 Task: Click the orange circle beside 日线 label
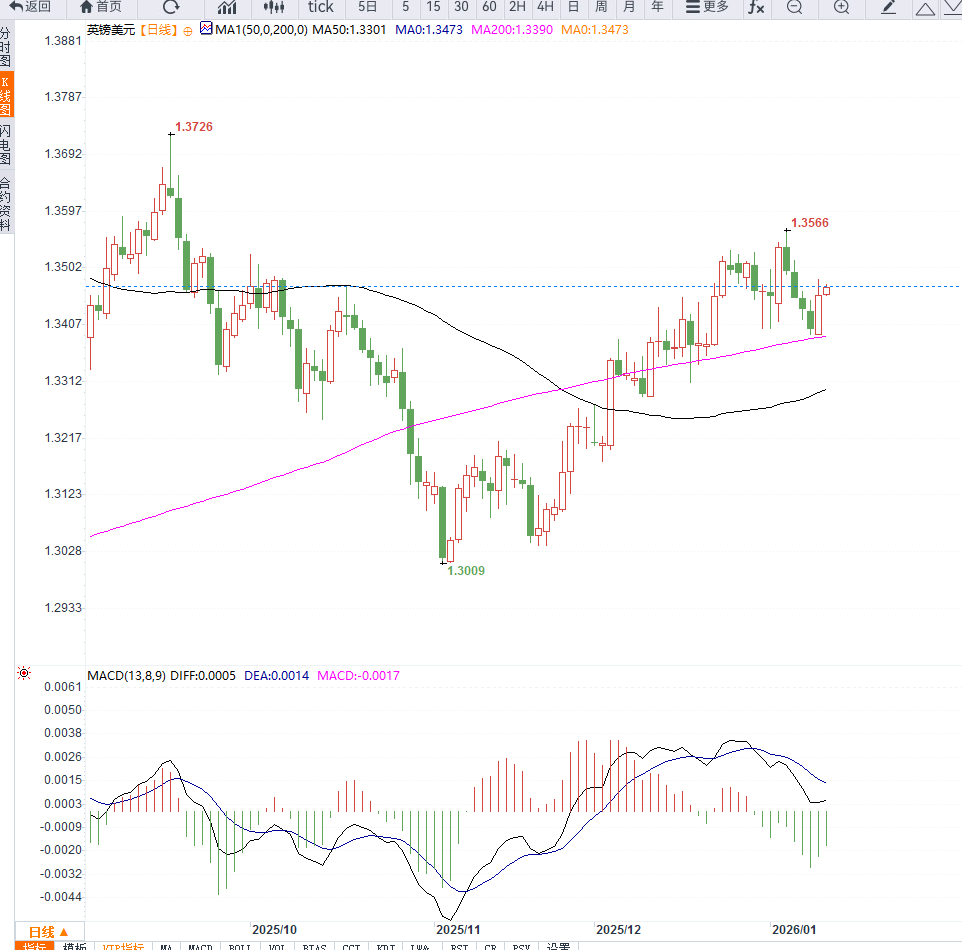[x=188, y=31]
